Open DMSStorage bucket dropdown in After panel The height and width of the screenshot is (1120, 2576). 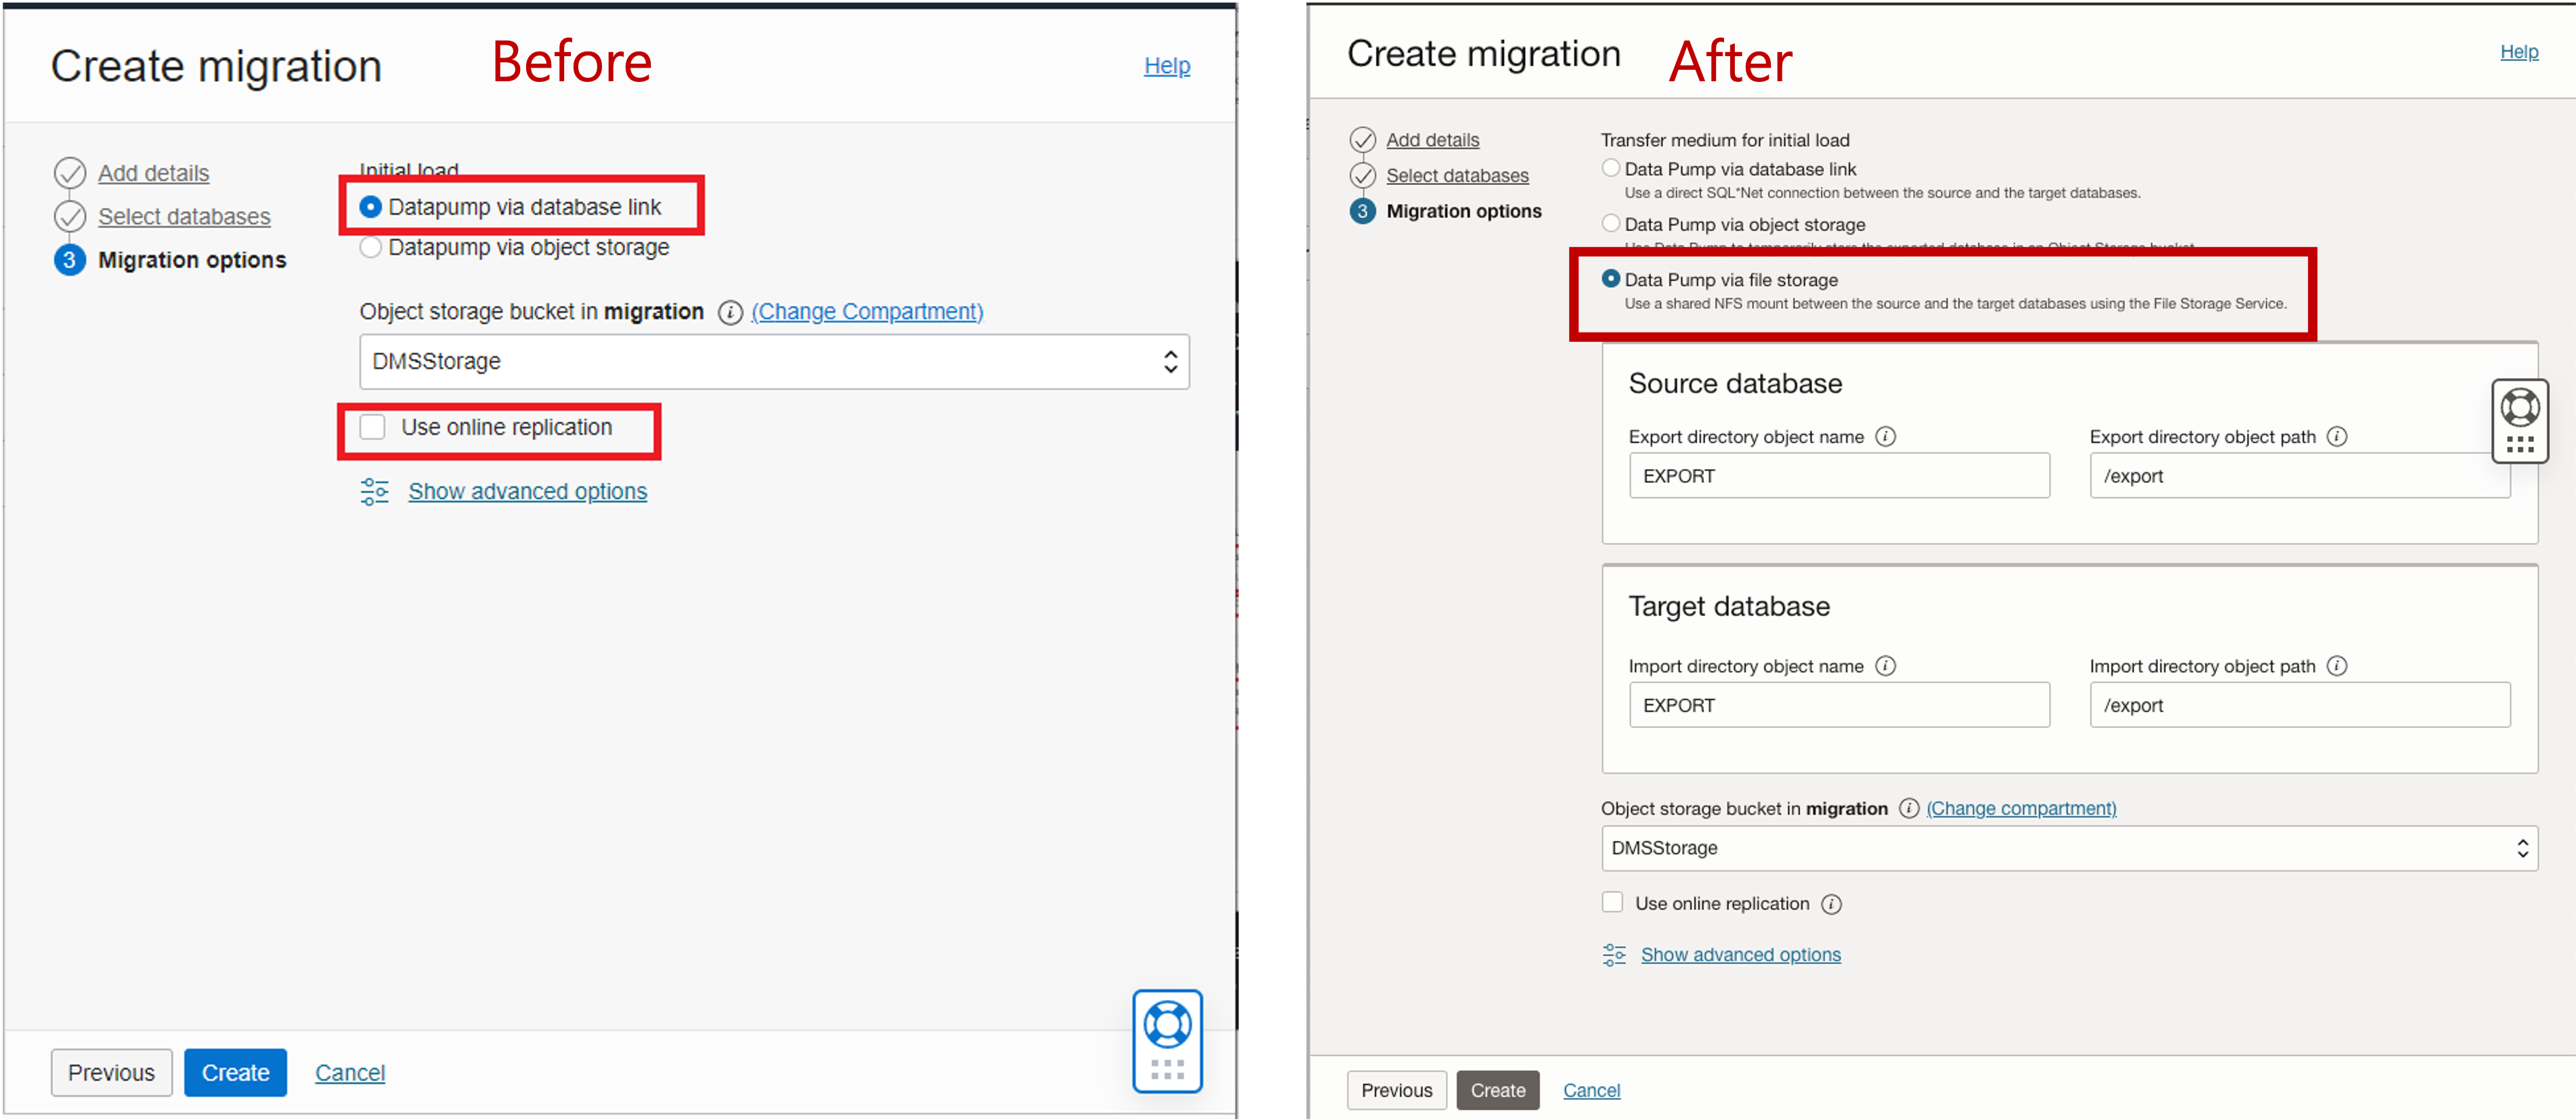coord(2069,848)
